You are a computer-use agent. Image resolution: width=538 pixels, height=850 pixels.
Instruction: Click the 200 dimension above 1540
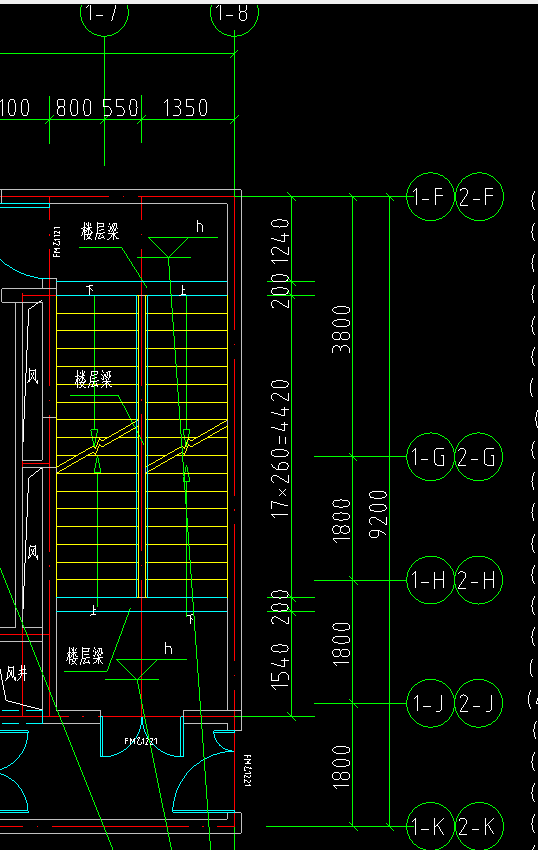tap(280, 607)
